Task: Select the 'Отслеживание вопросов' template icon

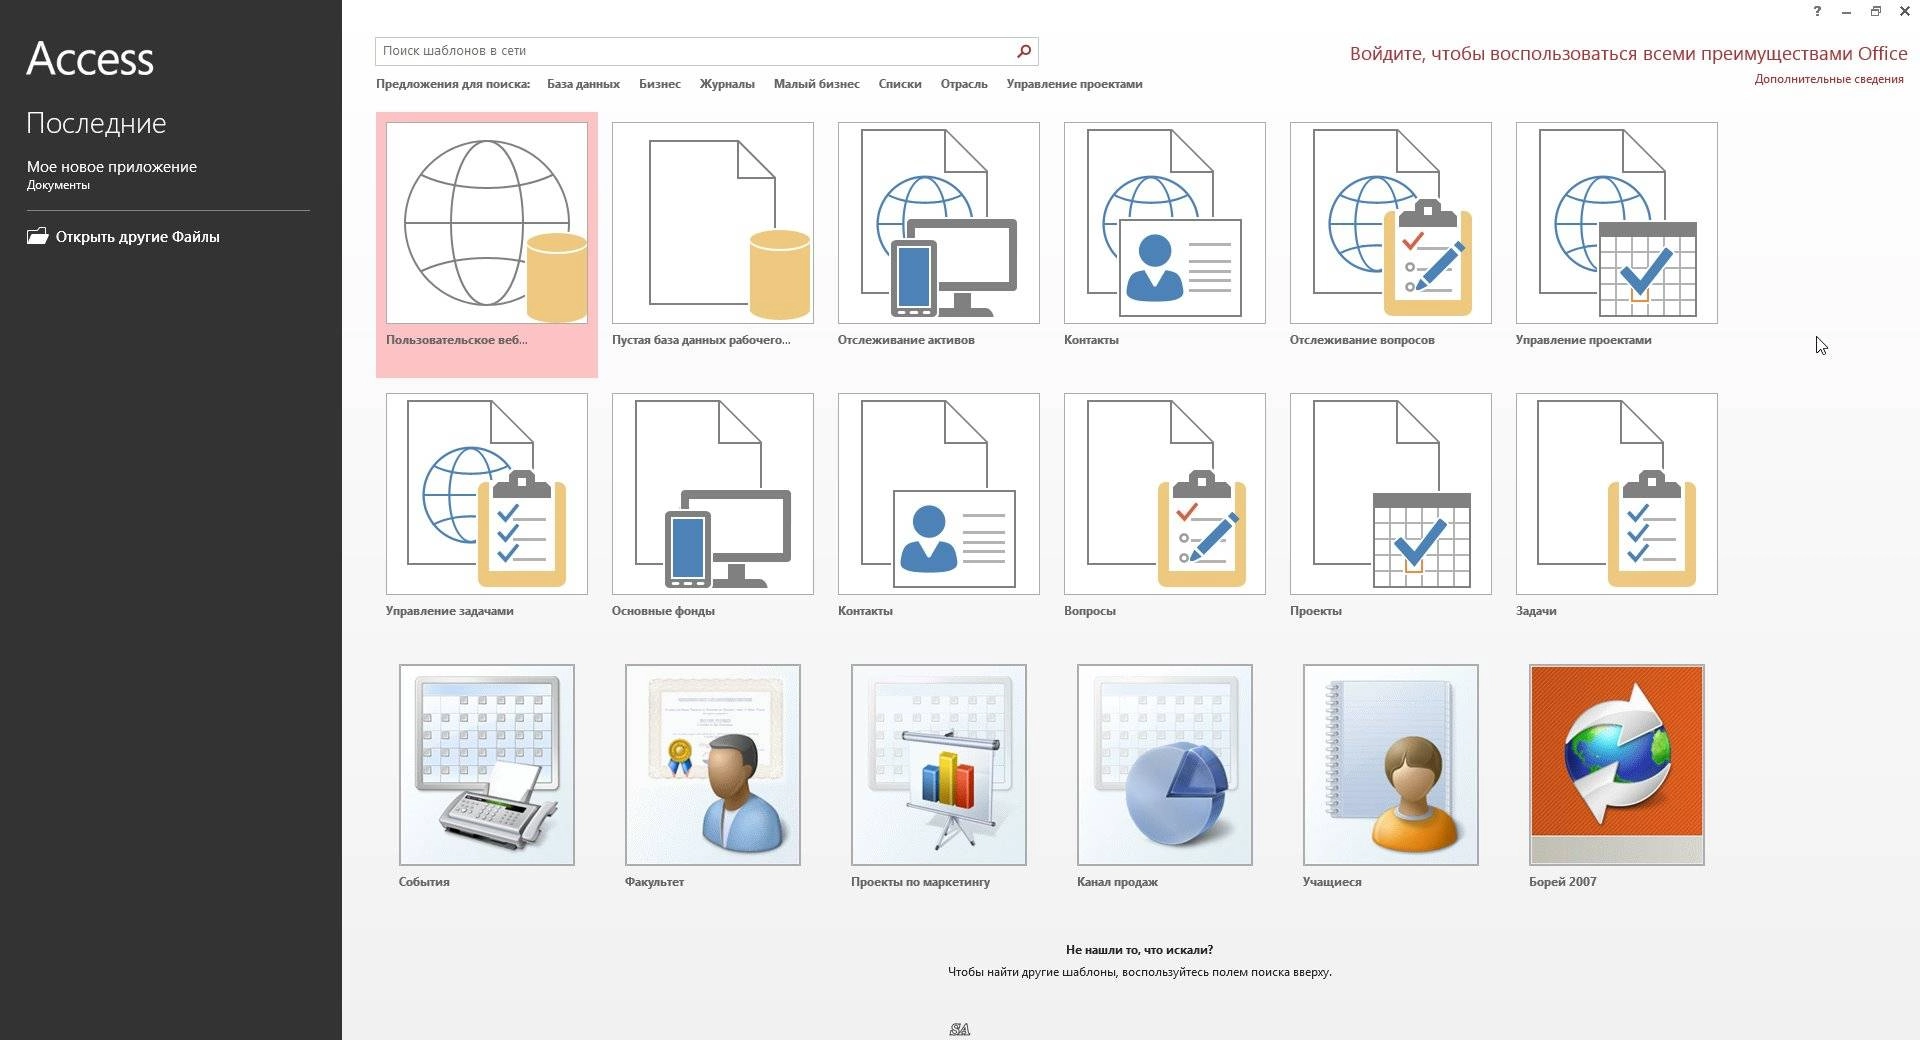Action: [x=1391, y=223]
